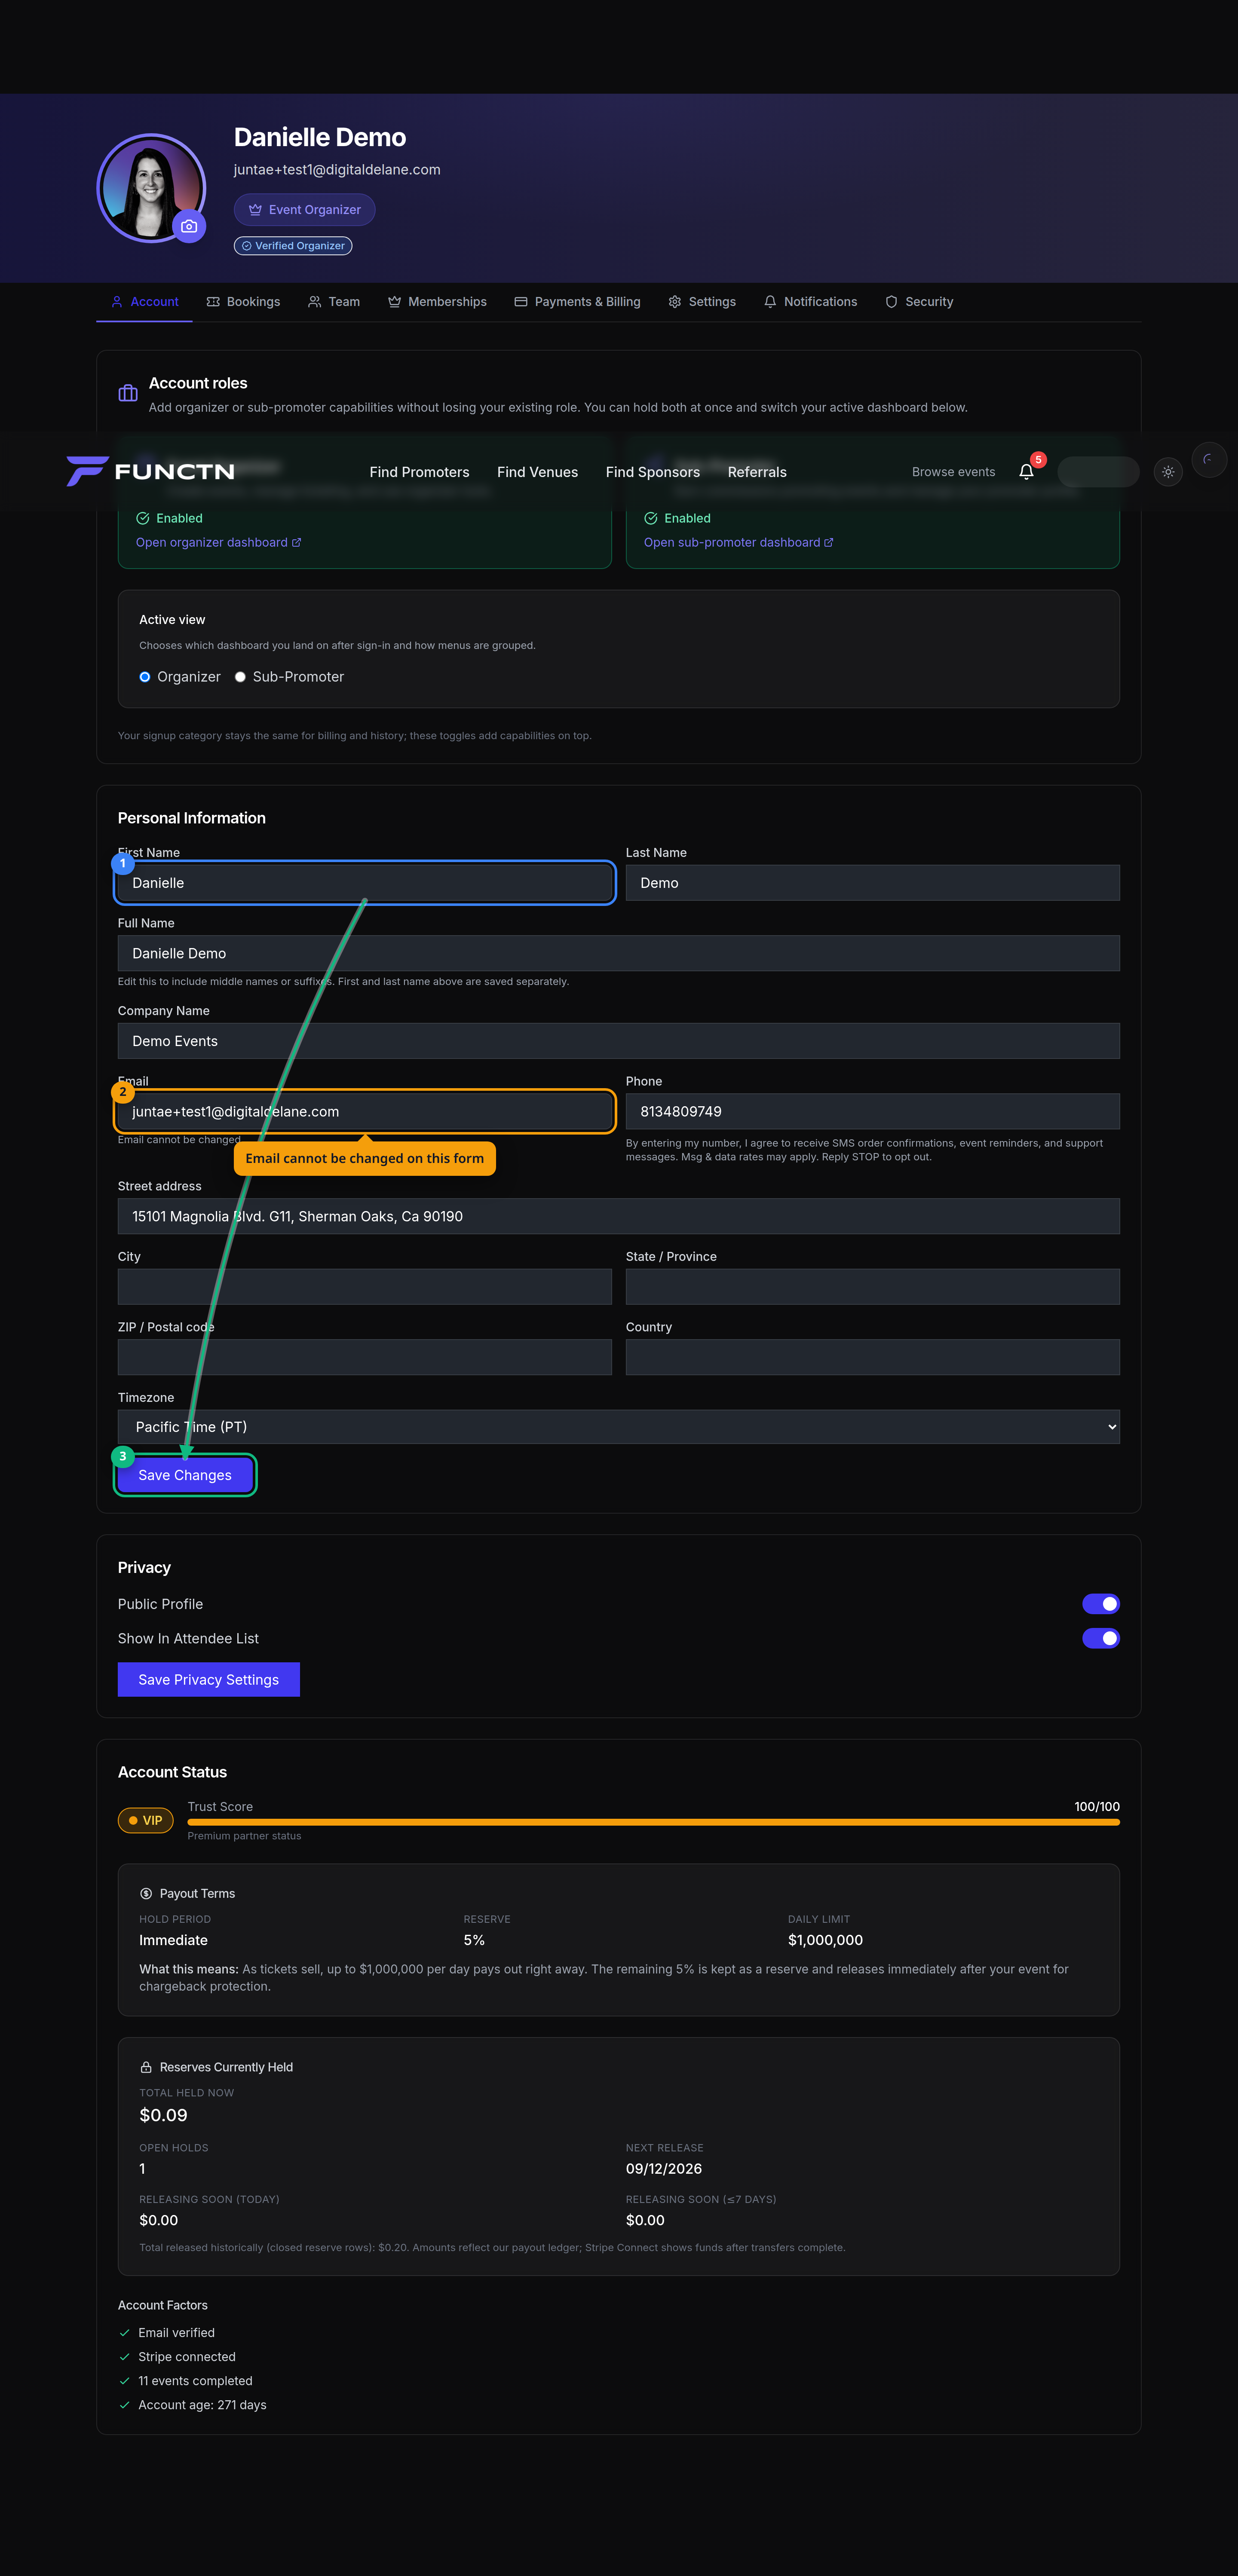
Task: Click the check icon in Verified Organizer badge
Action: [247, 246]
